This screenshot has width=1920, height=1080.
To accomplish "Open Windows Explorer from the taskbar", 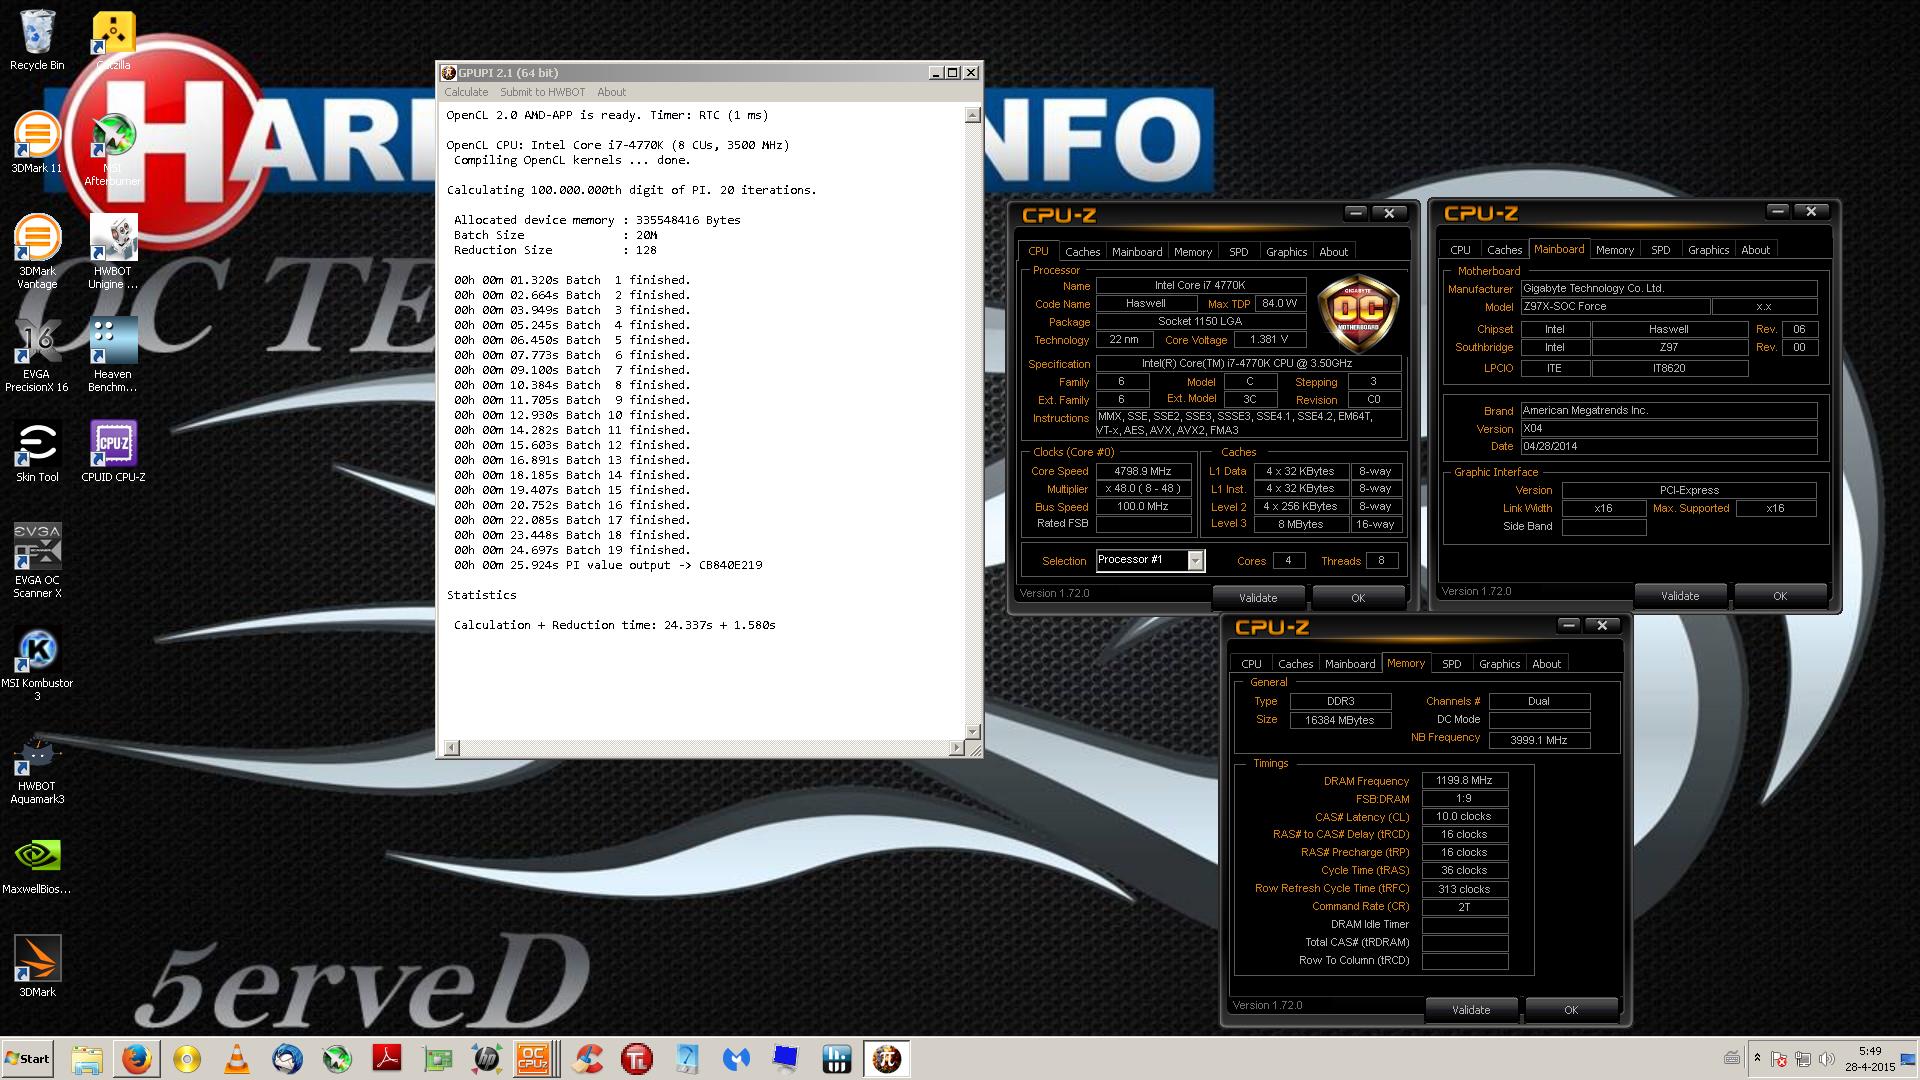I will click(87, 1058).
